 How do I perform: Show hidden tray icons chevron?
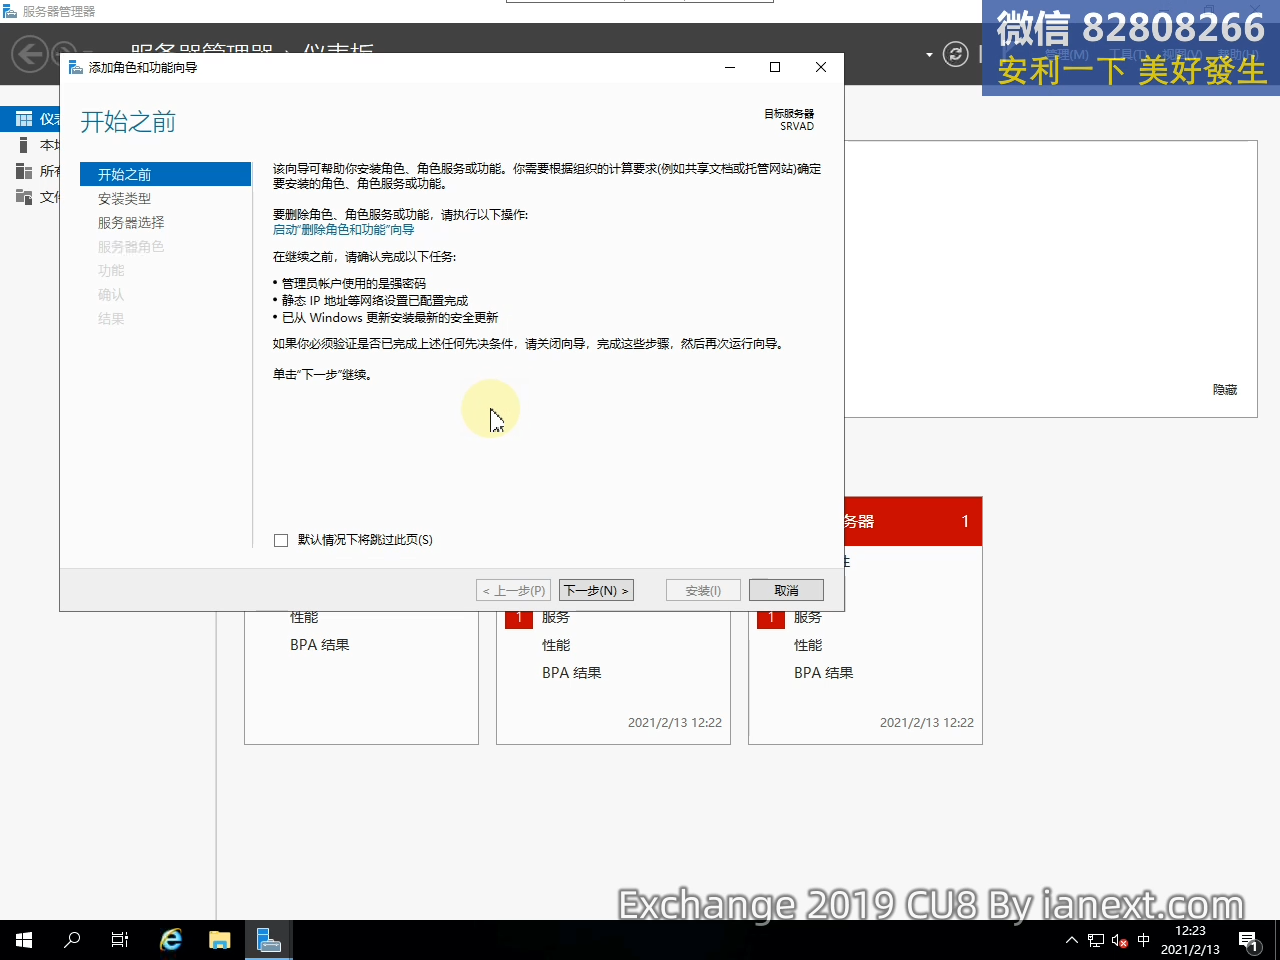pyautogui.click(x=1071, y=940)
